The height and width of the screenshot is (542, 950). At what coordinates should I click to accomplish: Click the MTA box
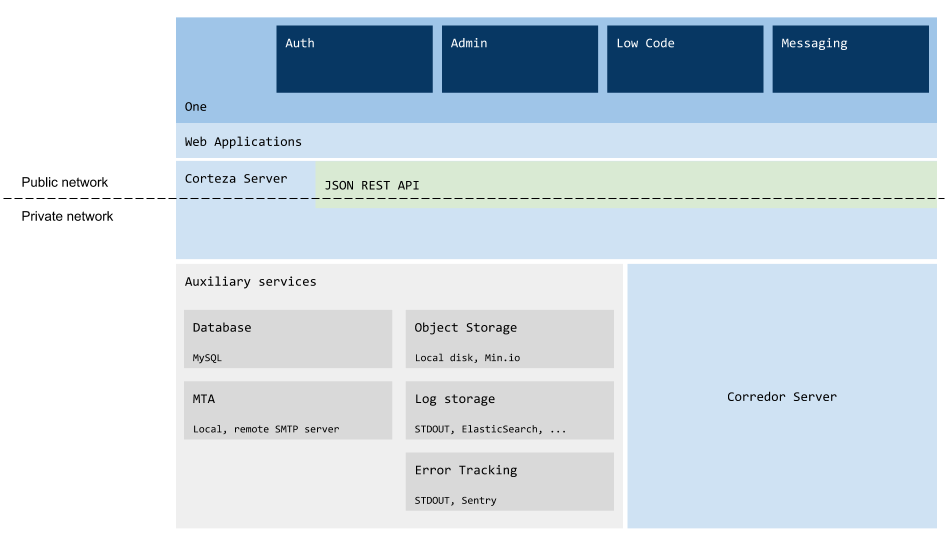(288, 410)
